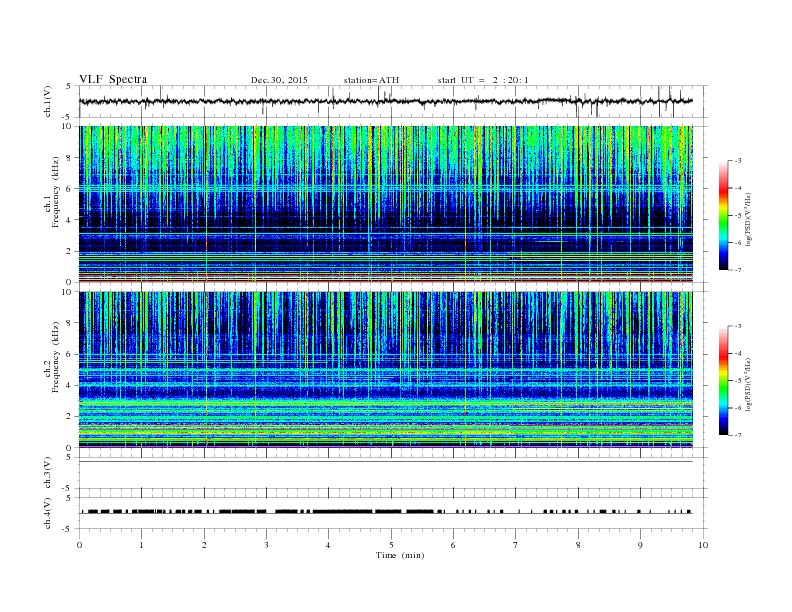
Task: Click the ch.2 spectrogram "4" kHz tick label
Action: click(x=70, y=386)
